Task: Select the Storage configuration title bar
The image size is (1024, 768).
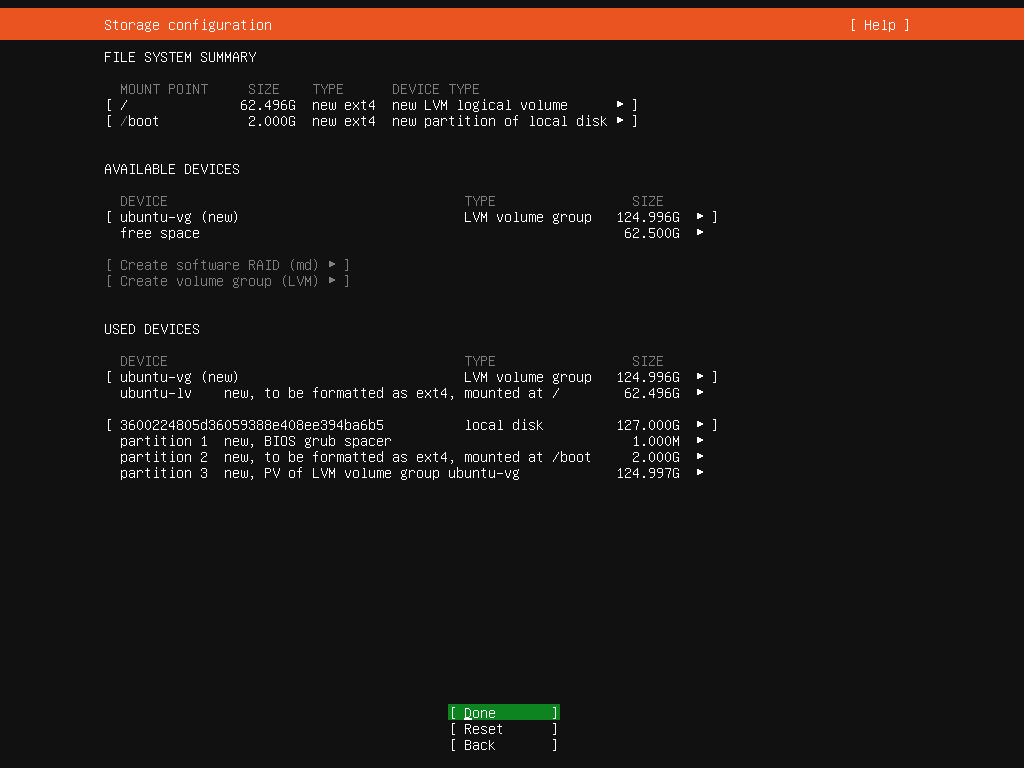Action: pyautogui.click(x=186, y=24)
